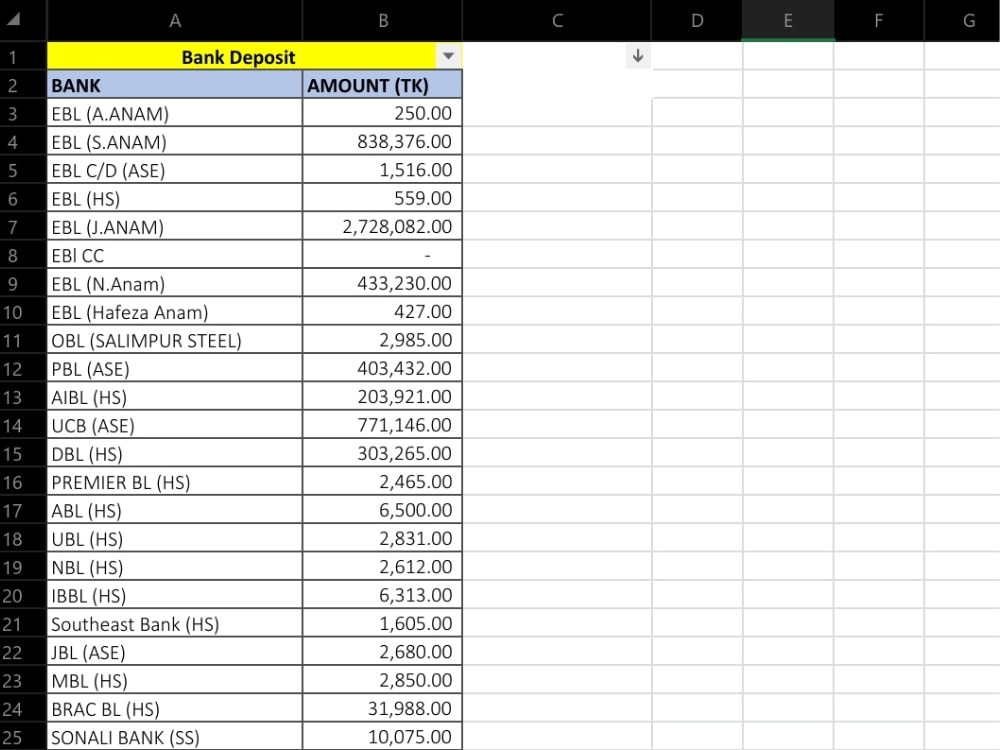Click the amount 427.00
This screenshot has height=750, width=1000.
coord(423,311)
